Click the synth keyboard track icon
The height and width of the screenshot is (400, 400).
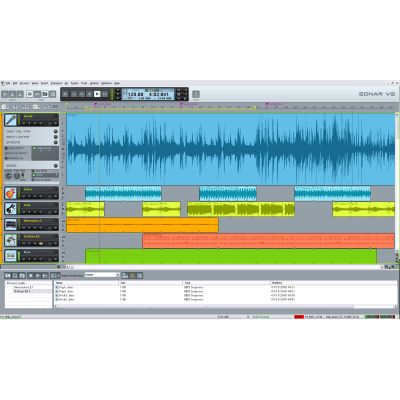pyautogui.click(x=11, y=224)
